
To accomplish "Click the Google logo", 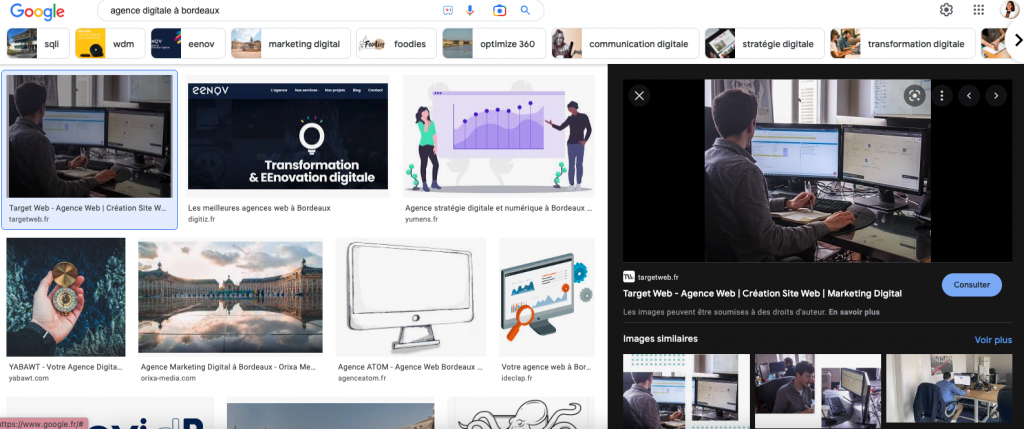I will (x=37, y=11).
